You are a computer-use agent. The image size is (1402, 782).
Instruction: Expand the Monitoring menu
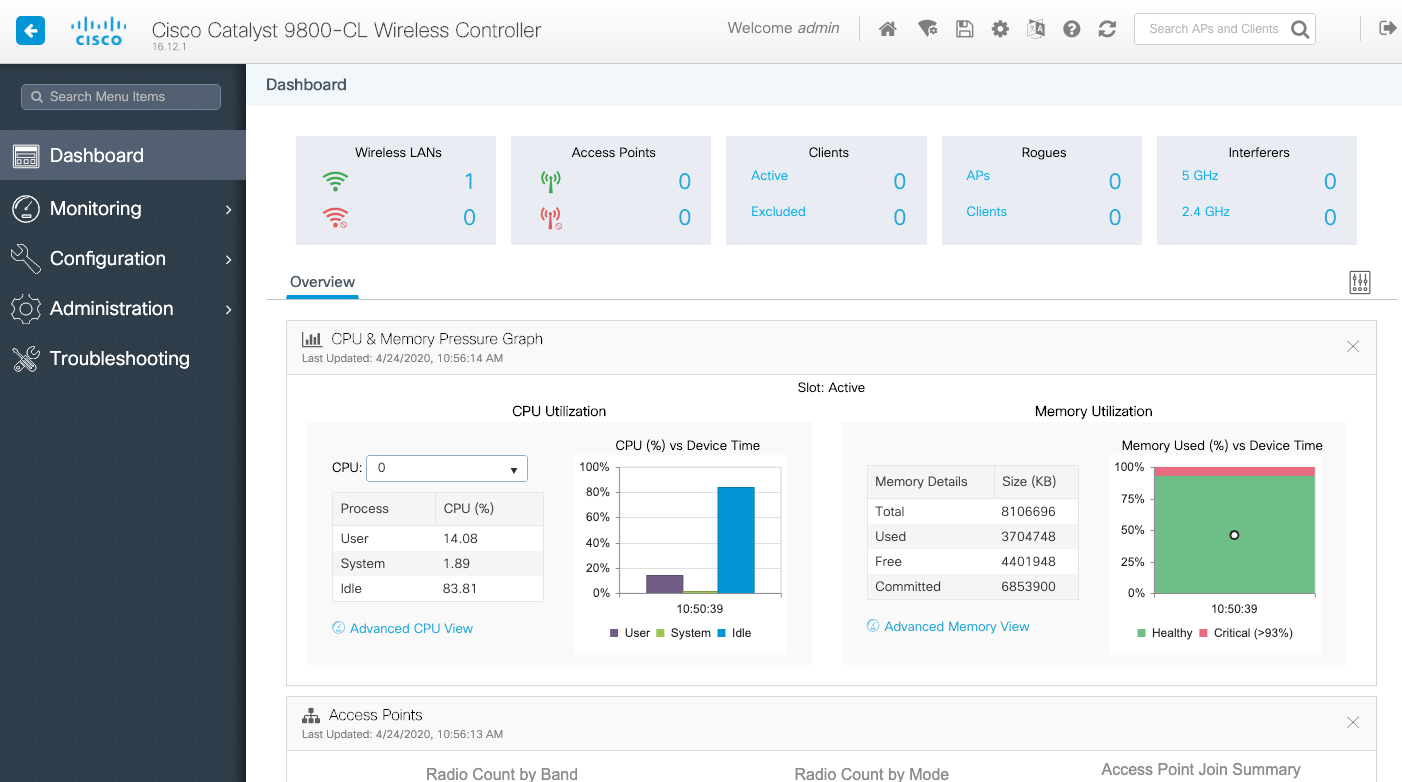point(122,209)
